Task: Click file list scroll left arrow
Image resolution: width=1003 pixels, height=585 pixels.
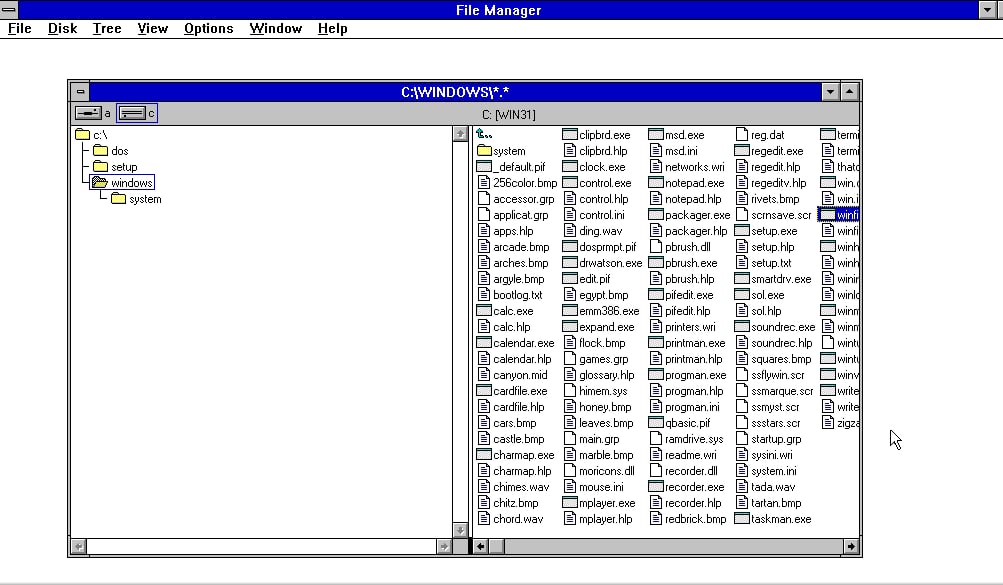Action: (480, 546)
